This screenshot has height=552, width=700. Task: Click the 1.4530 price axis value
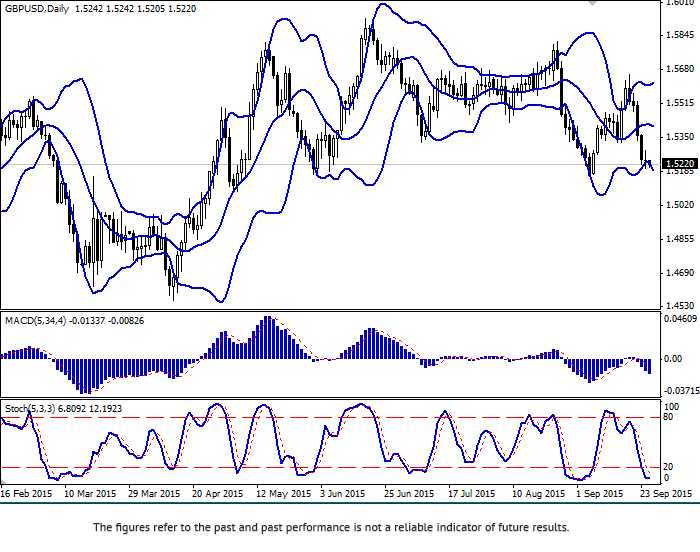[680, 306]
